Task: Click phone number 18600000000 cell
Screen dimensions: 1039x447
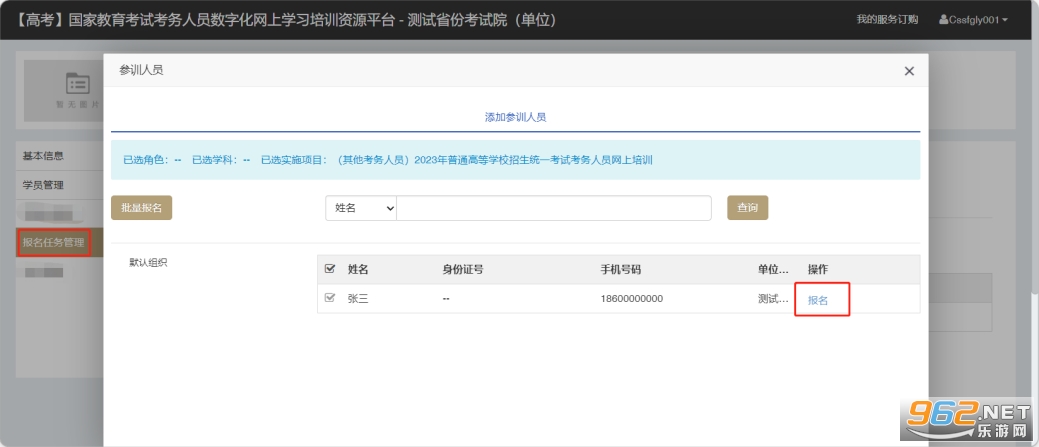Action: click(x=631, y=298)
